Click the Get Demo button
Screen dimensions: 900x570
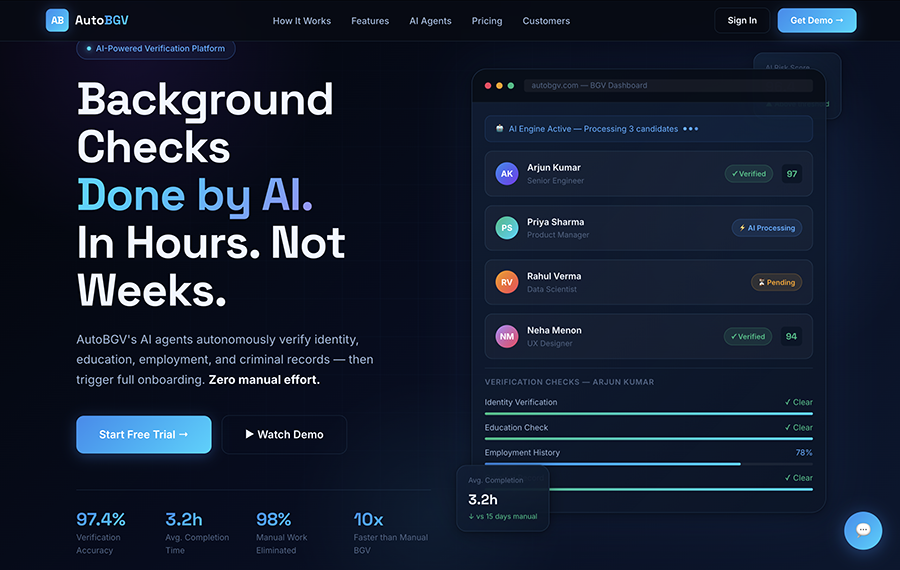pyautogui.click(x=817, y=20)
